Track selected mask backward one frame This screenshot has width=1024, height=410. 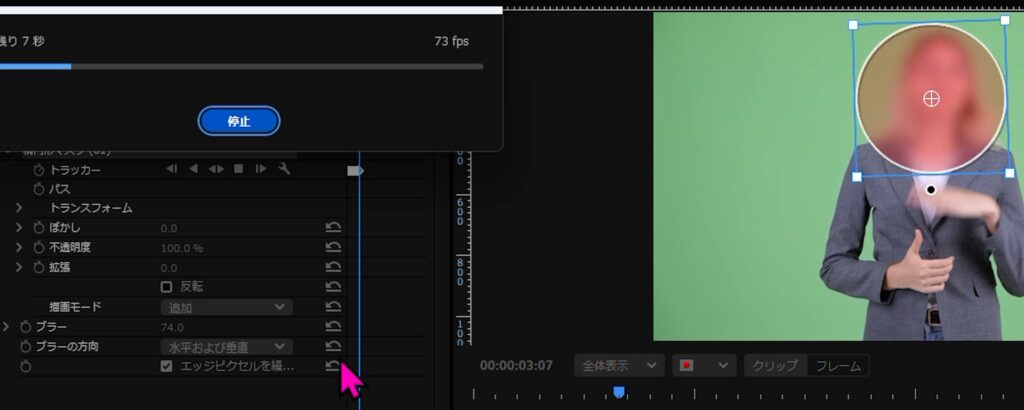coord(172,169)
